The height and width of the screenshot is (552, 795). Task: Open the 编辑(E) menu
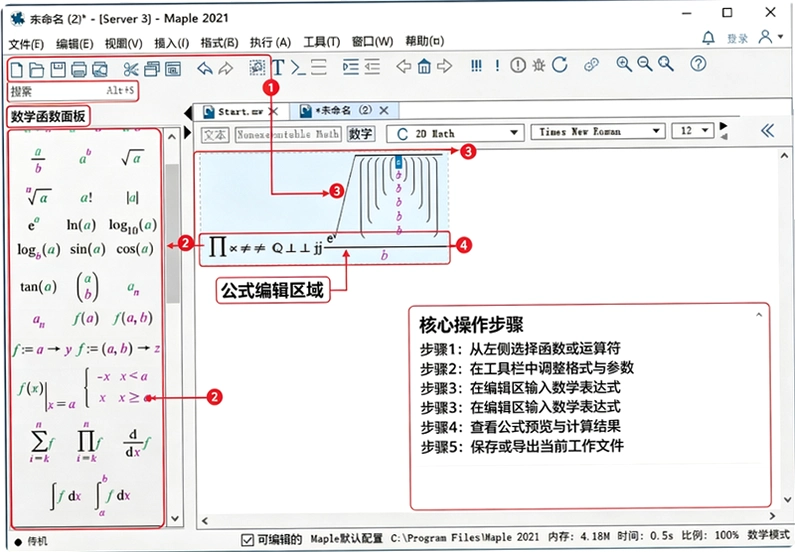[x=75, y=44]
